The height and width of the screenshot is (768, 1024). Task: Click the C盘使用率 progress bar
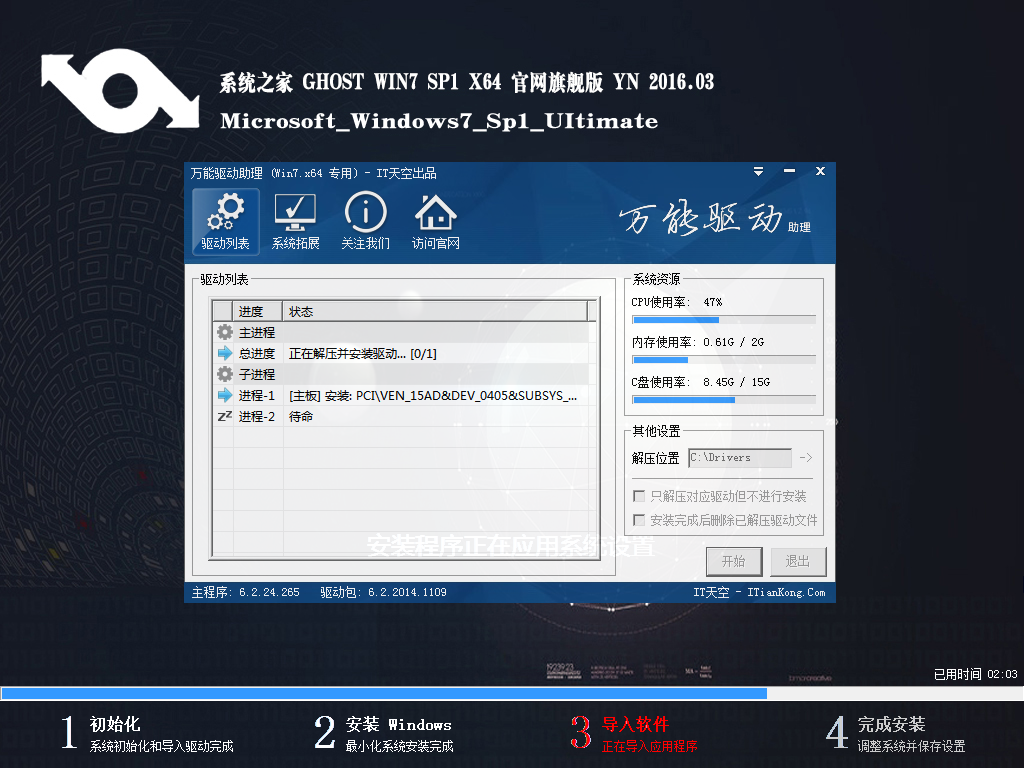[x=724, y=400]
